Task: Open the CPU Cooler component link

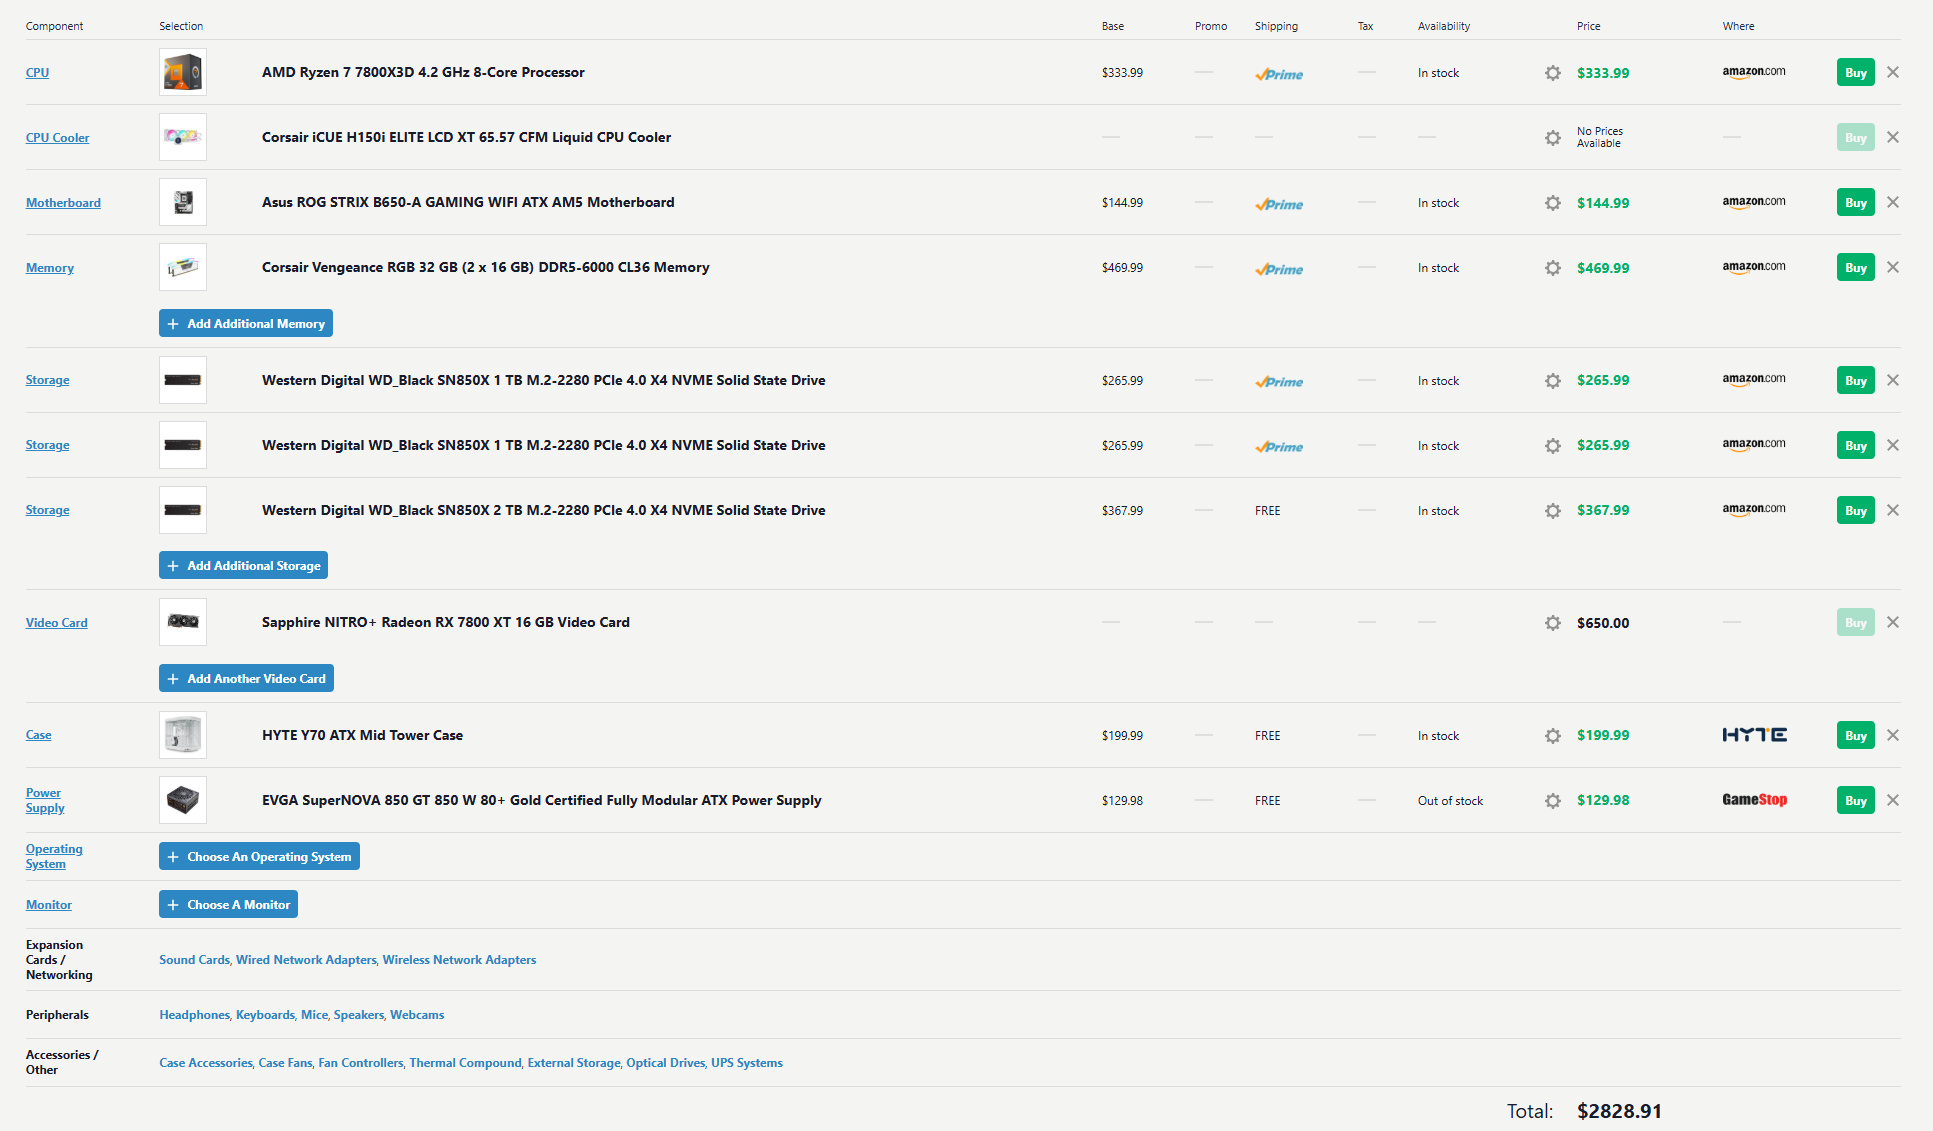Action: click(x=57, y=138)
